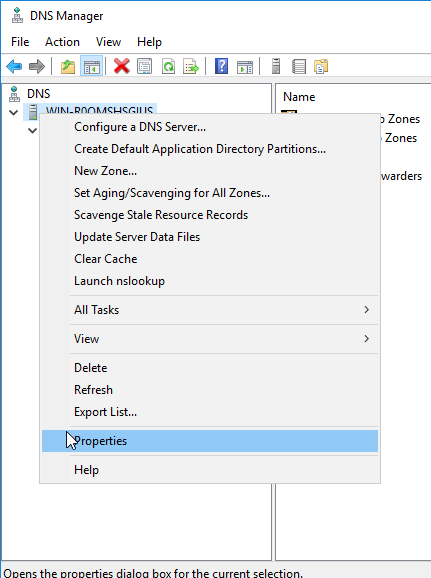
Task: Select the Forwarders entry in right pane
Action: click(401, 176)
